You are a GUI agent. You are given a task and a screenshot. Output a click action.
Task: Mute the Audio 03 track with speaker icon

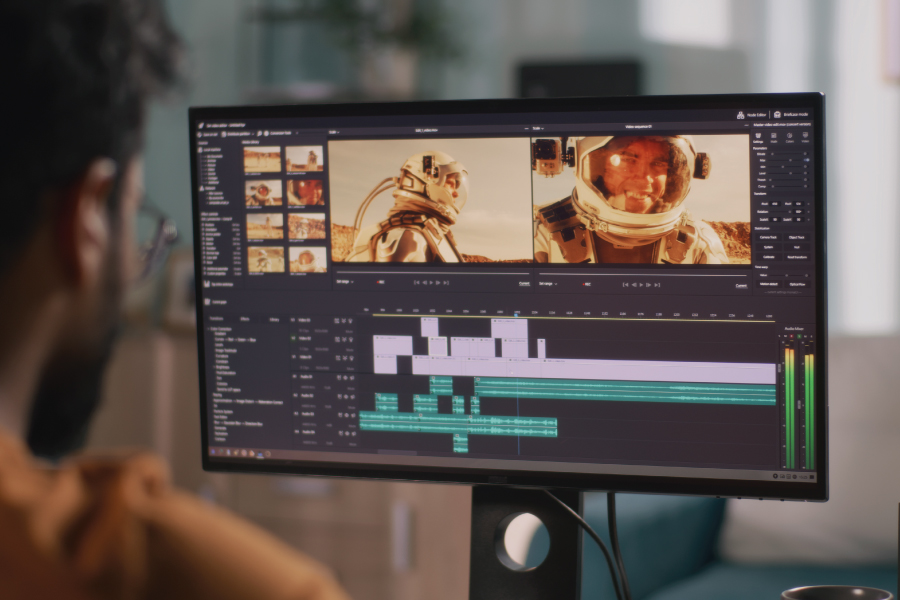[x=354, y=415]
